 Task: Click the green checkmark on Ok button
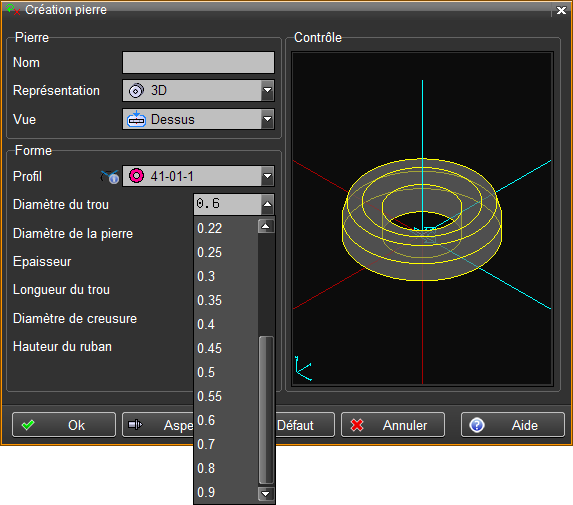point(28,425)
